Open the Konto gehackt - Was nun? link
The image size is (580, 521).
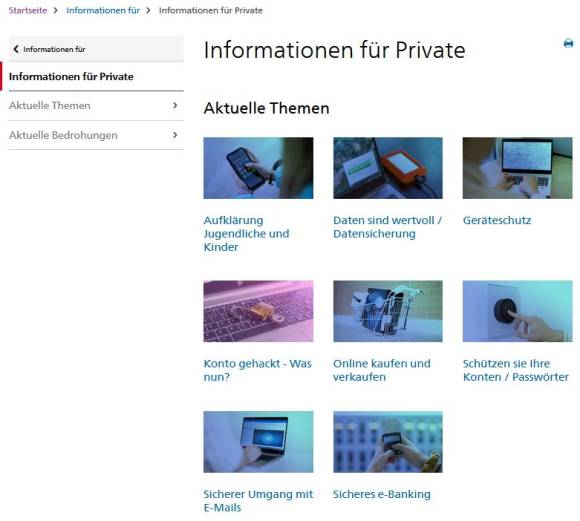(257, 370)
